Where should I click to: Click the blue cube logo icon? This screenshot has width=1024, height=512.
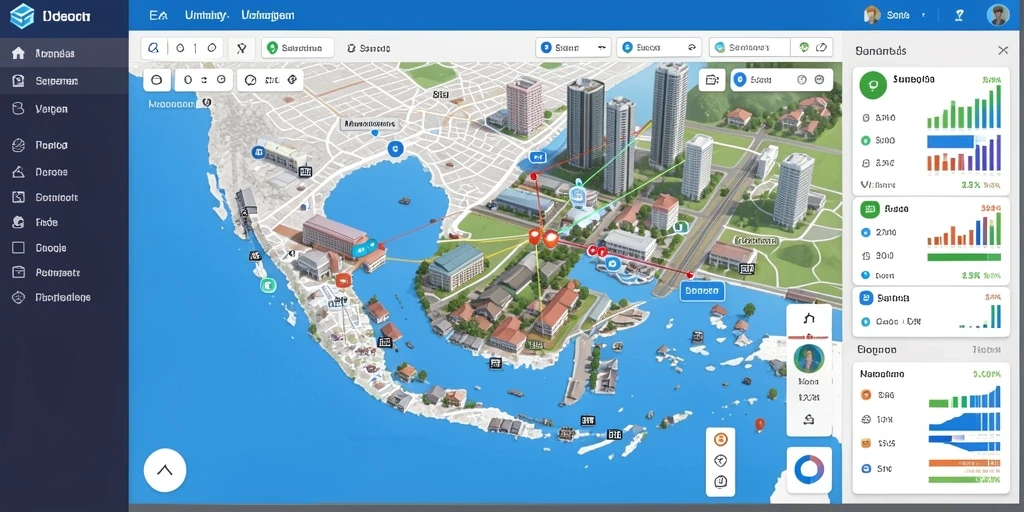(22, 16)
